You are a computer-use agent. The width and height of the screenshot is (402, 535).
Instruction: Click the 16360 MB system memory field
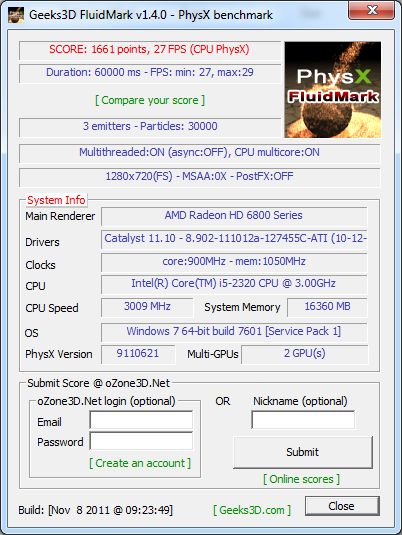click(327, 307)
